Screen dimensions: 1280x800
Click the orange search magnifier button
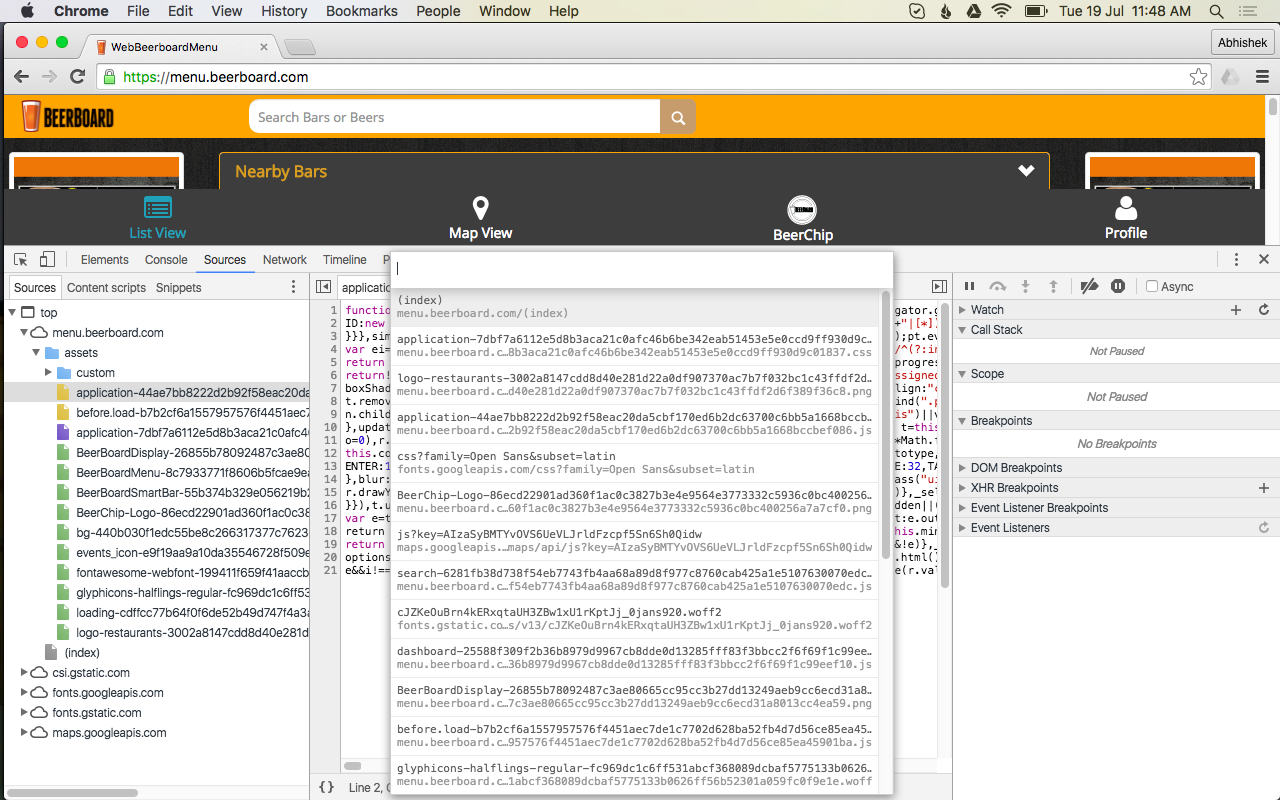point(677,117)
